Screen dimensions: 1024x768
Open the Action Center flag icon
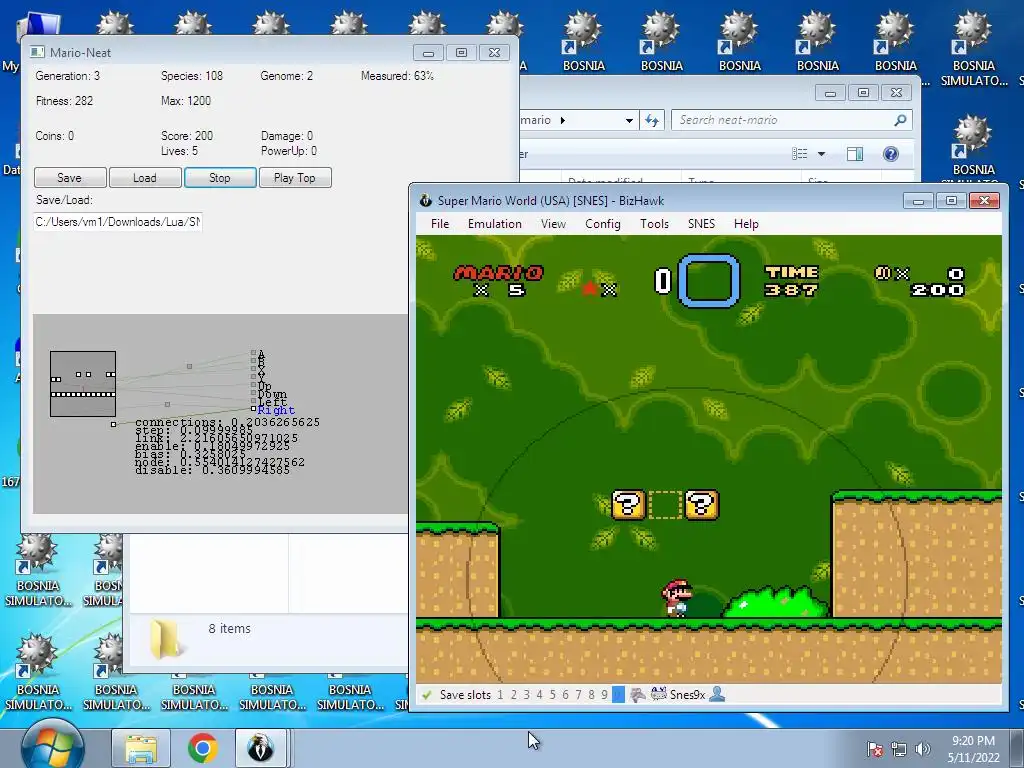coord(874,749)
